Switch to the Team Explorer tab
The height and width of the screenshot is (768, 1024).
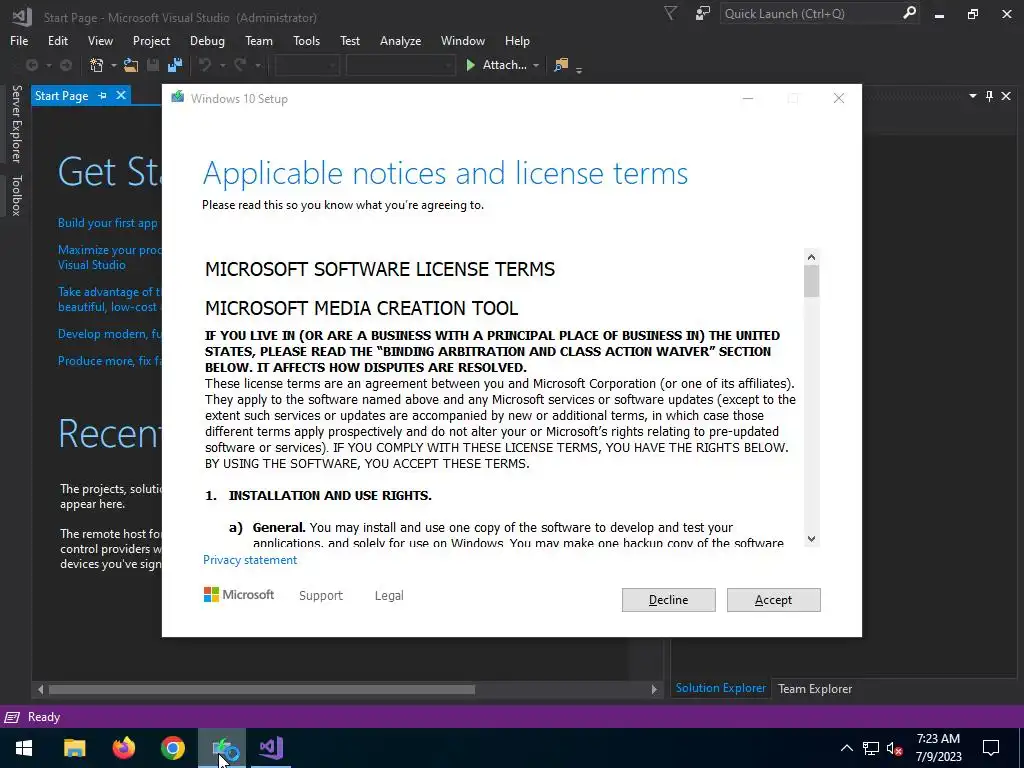click(814, 688)
